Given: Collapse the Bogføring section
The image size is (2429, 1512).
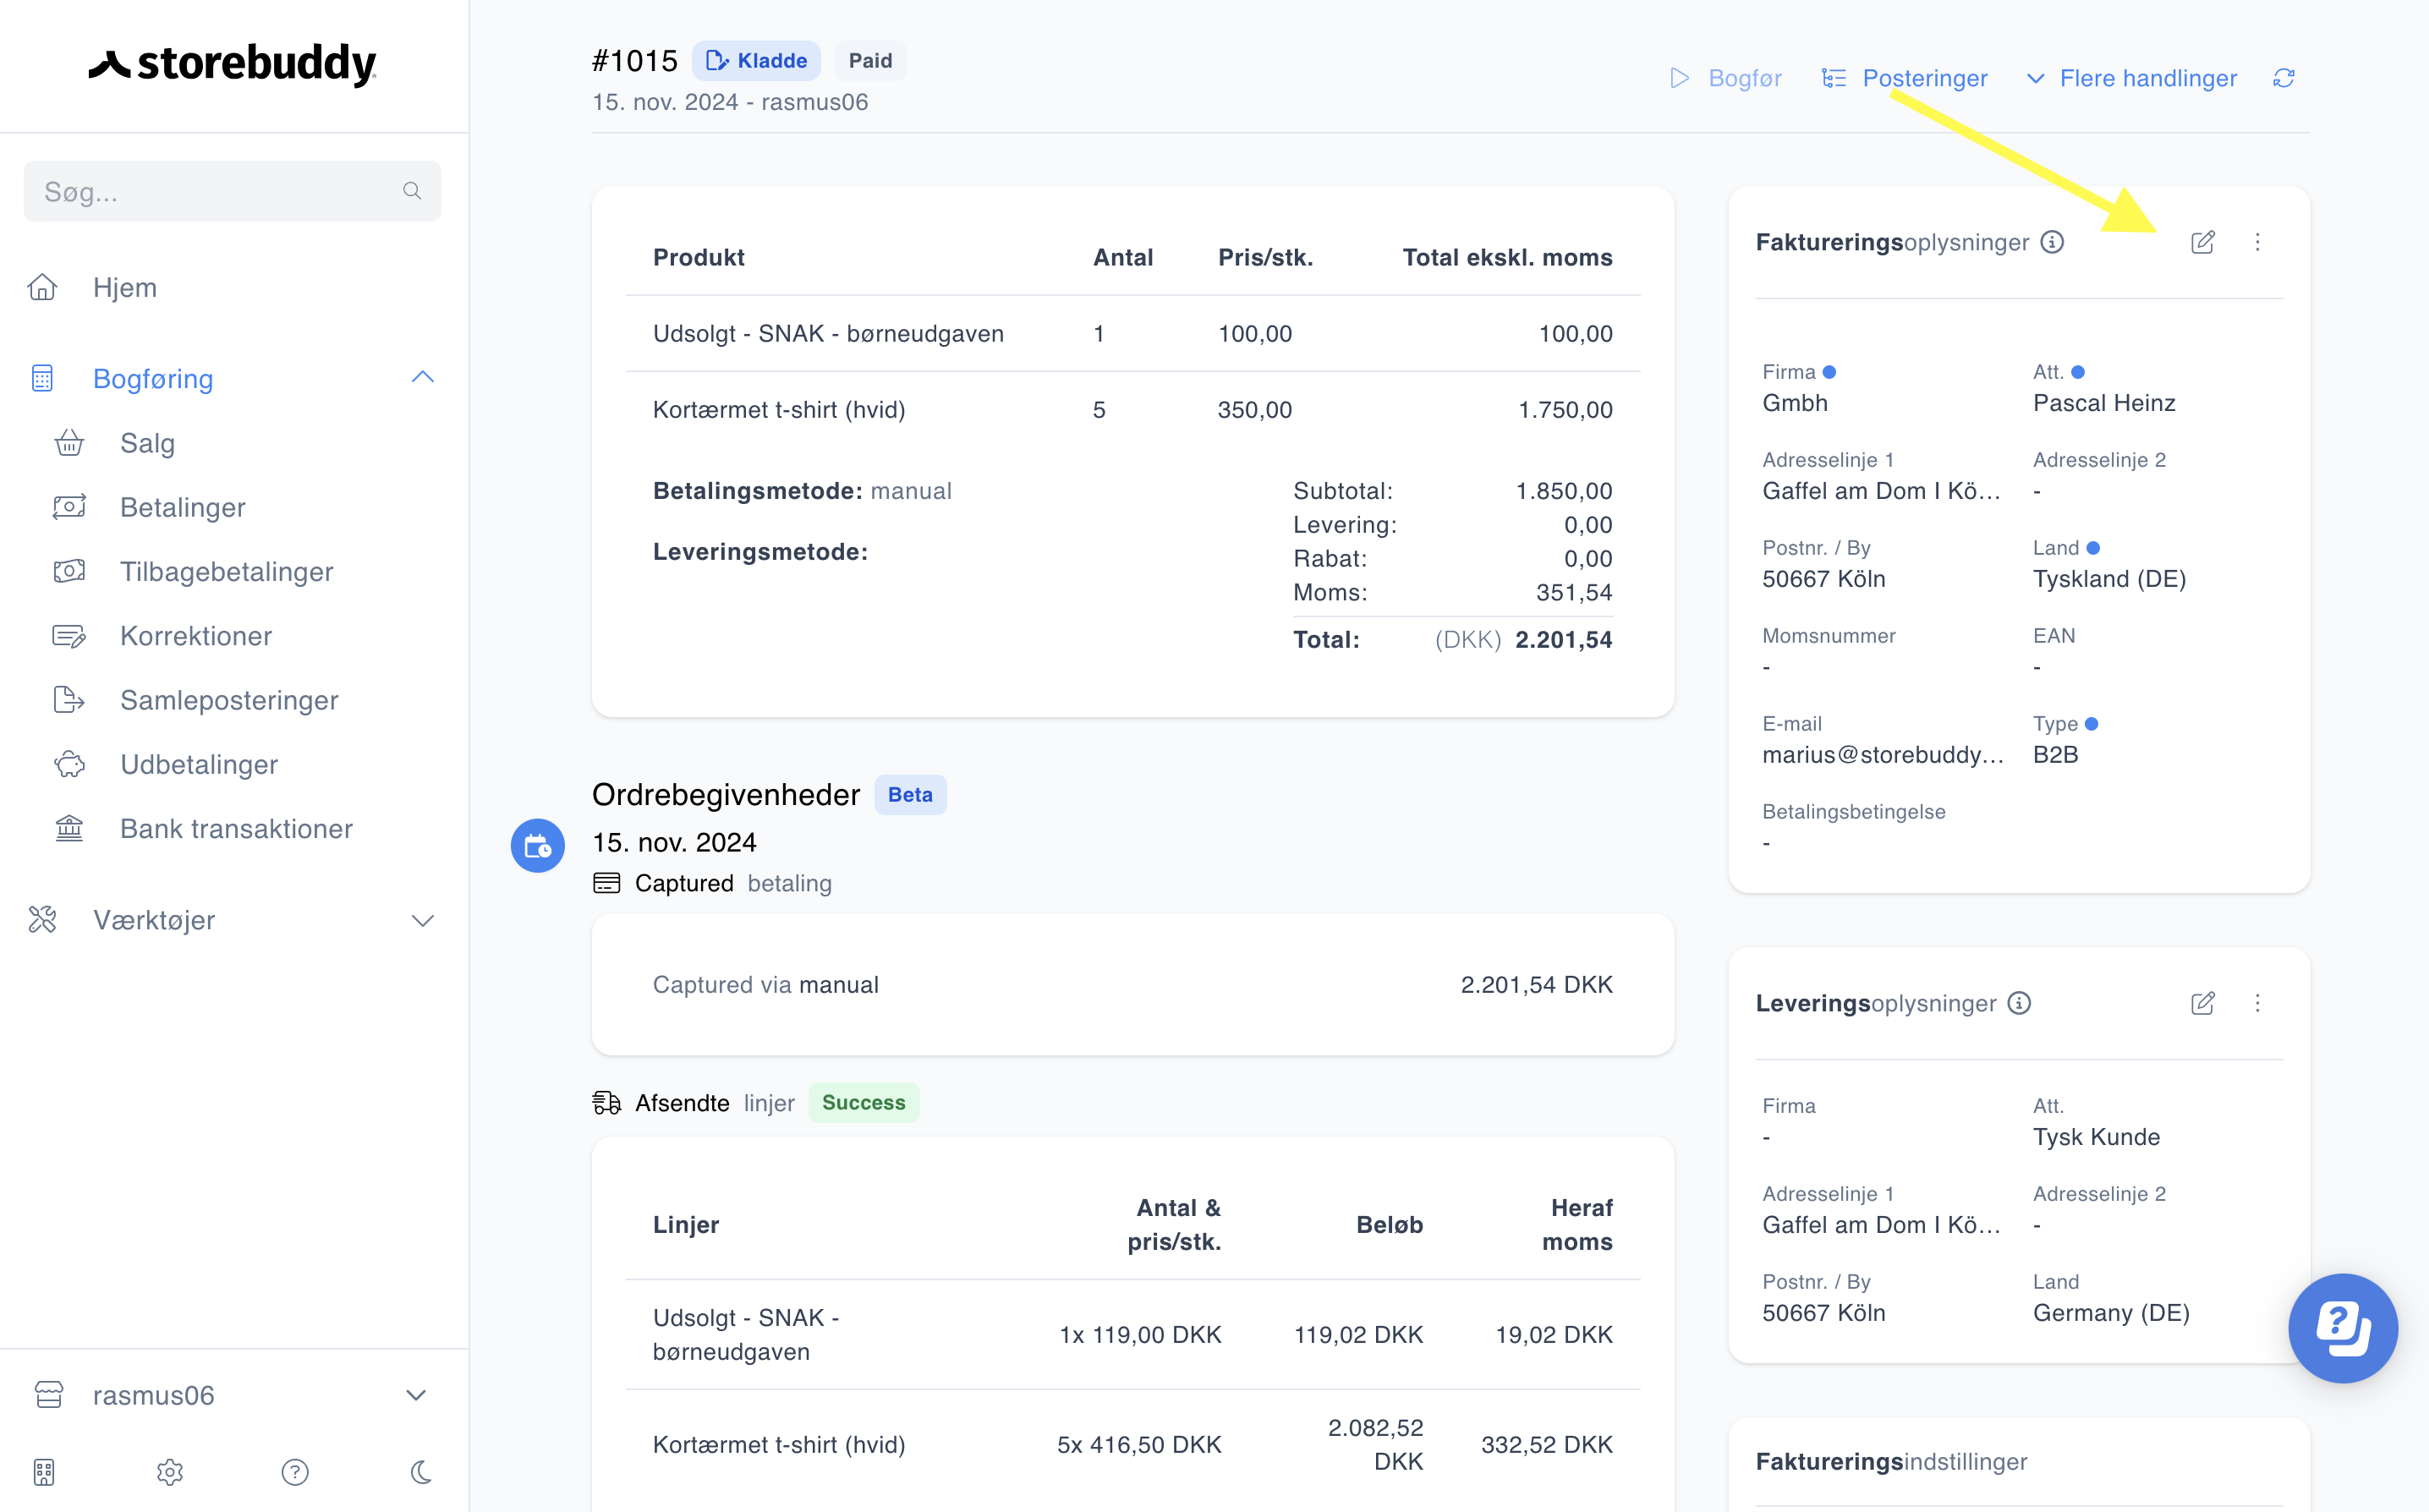Looking at the screenshot, I should [423, 377].
